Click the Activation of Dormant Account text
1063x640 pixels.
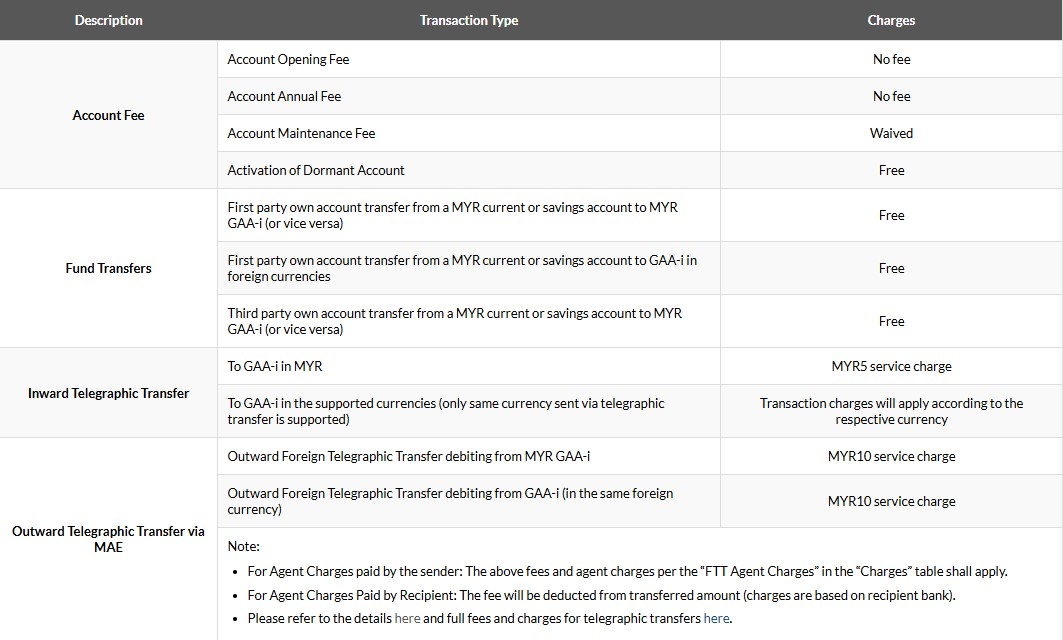pyautogui.click(x=316, y=170)
